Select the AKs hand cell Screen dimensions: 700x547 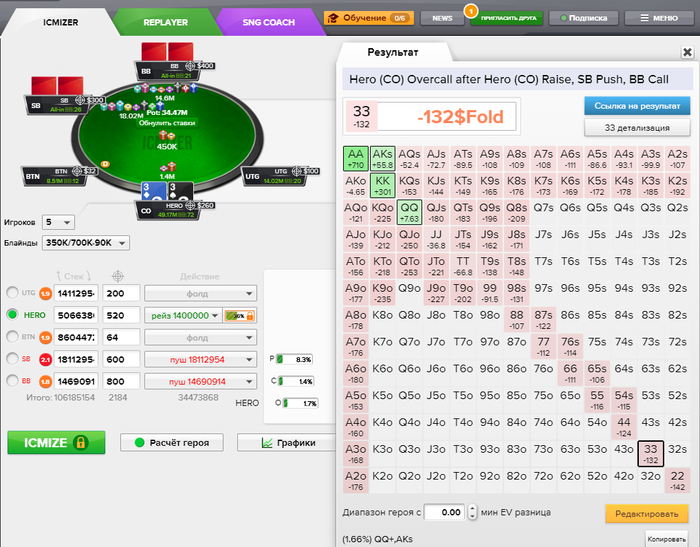point(383,159)
